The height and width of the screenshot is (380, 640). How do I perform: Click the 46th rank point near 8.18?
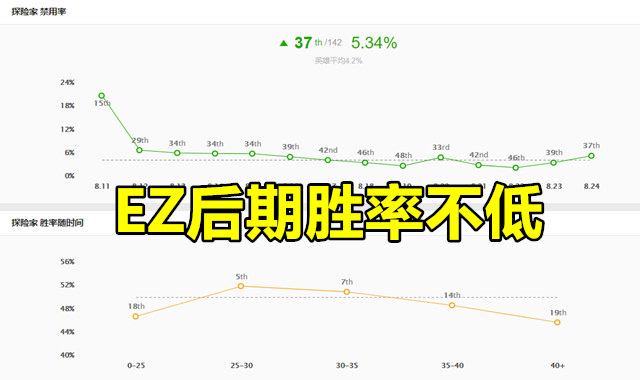[x=365, y=162]
